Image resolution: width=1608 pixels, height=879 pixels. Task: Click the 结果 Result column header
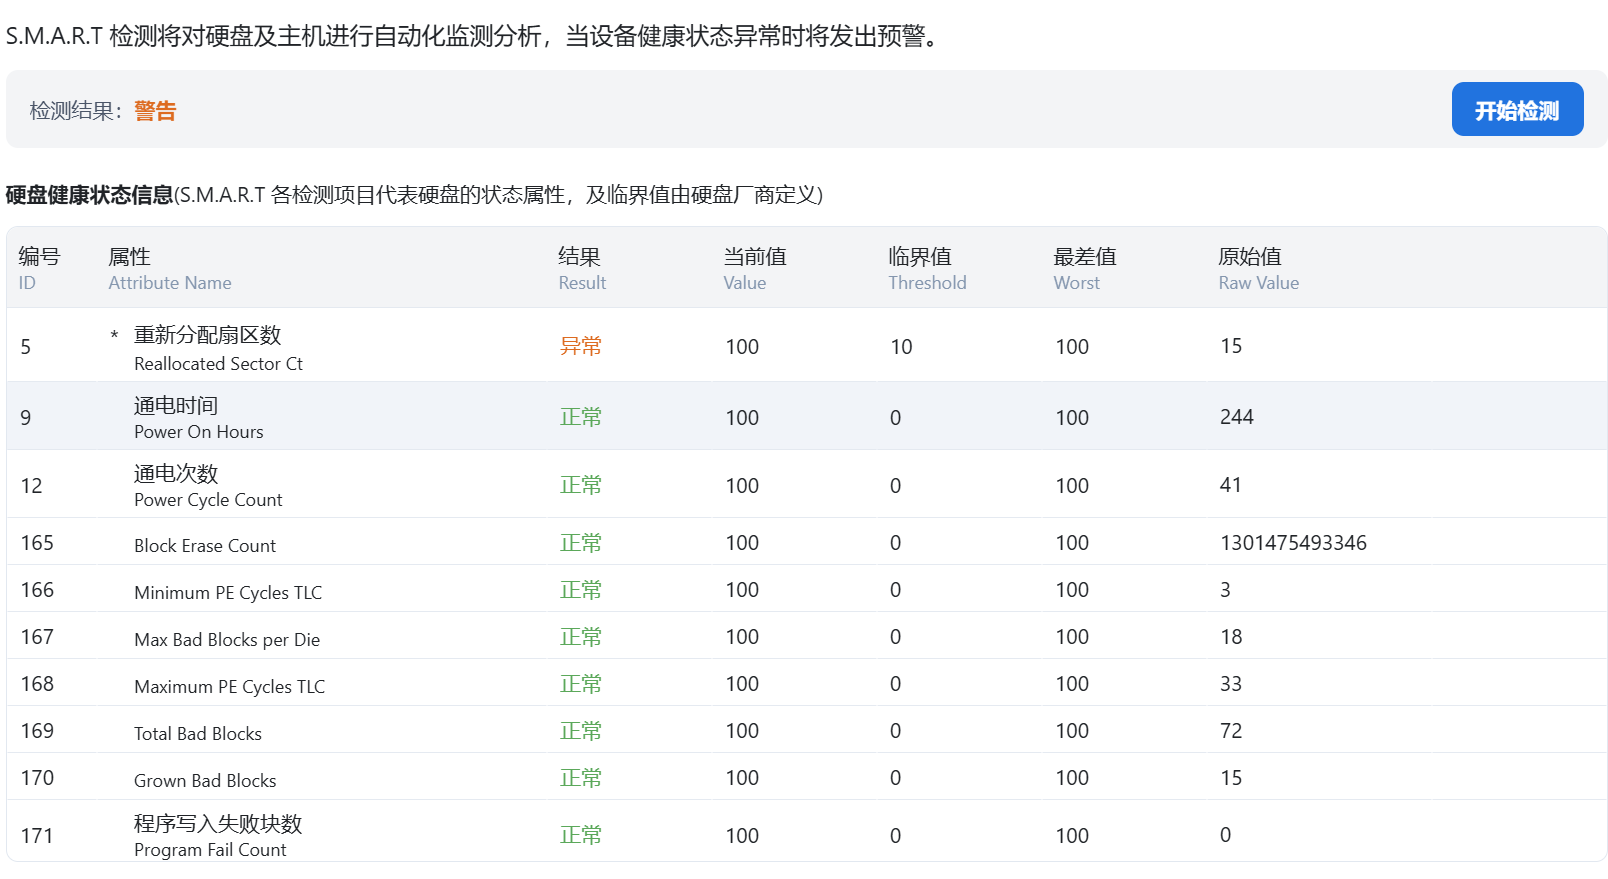(581, 268)
